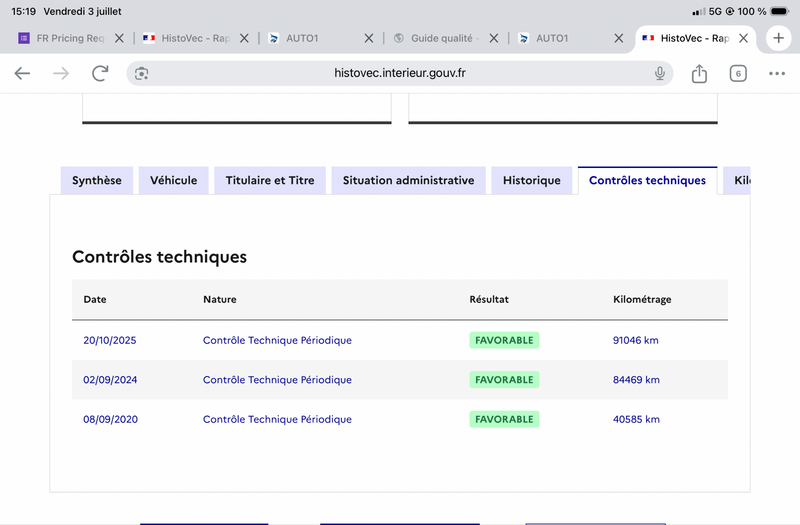Add a new browser tab
The image size is (800, 525).
coord(778,38)
